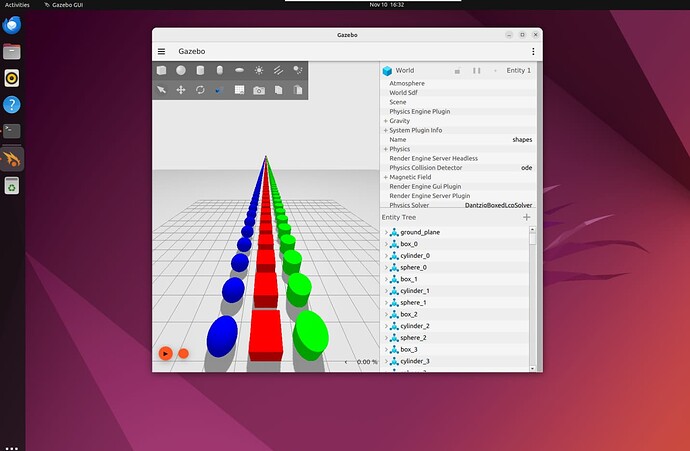Click the plus button in Entity Tree

527,217
